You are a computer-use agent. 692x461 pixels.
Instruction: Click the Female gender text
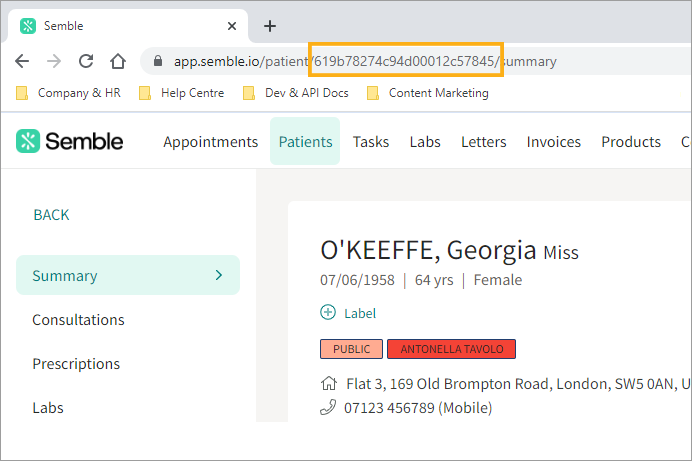(498, 280)
